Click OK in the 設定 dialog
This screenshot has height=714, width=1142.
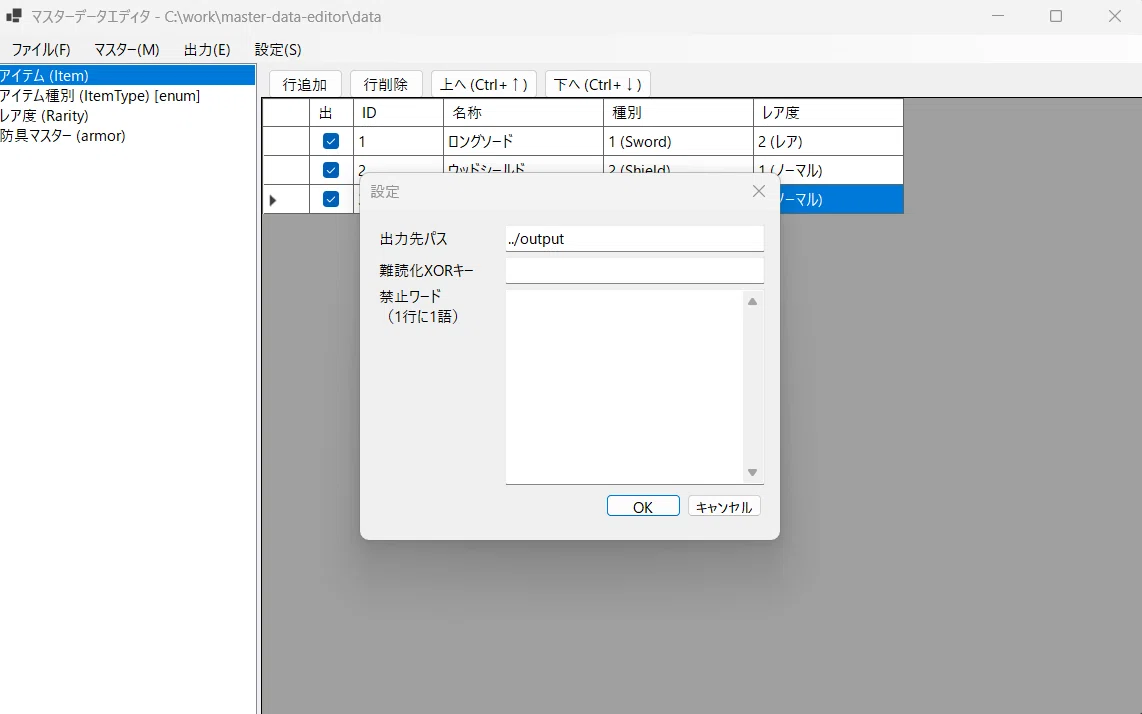click(x=643, y=506)
